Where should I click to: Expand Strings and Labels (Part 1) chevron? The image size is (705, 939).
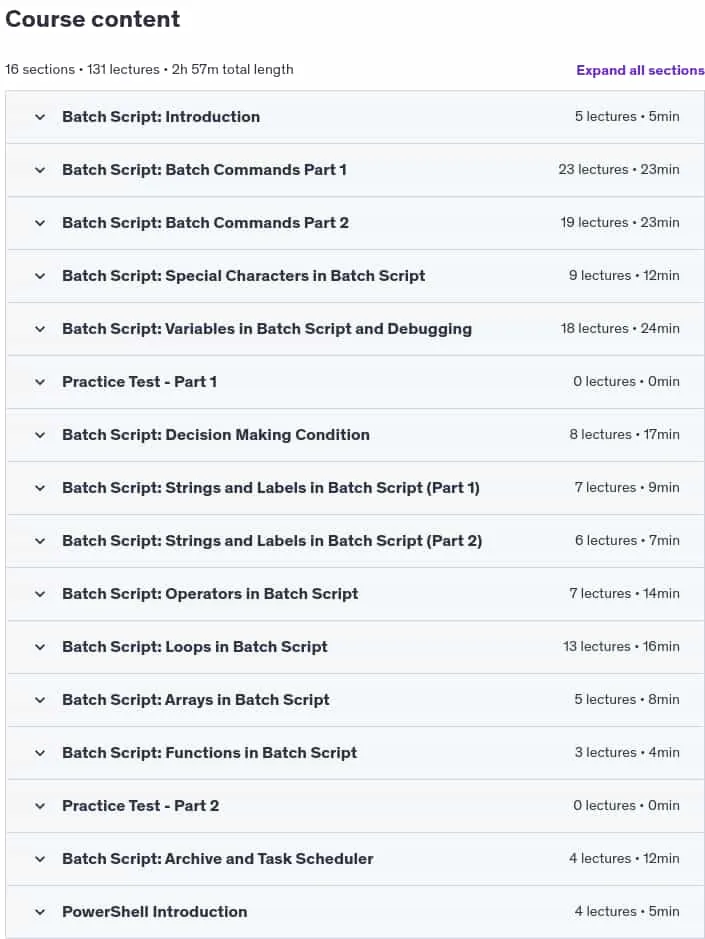pos(40,488)
